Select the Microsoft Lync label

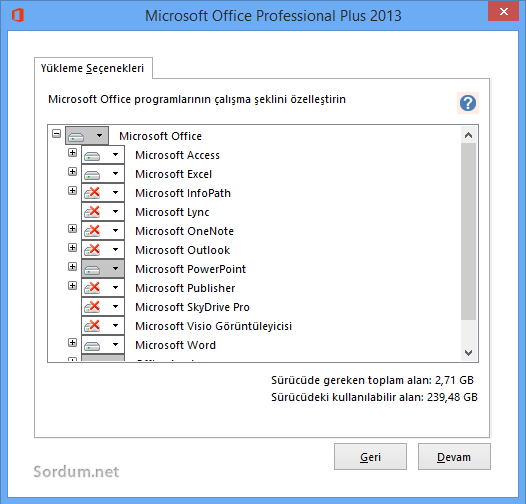(172, 212)
